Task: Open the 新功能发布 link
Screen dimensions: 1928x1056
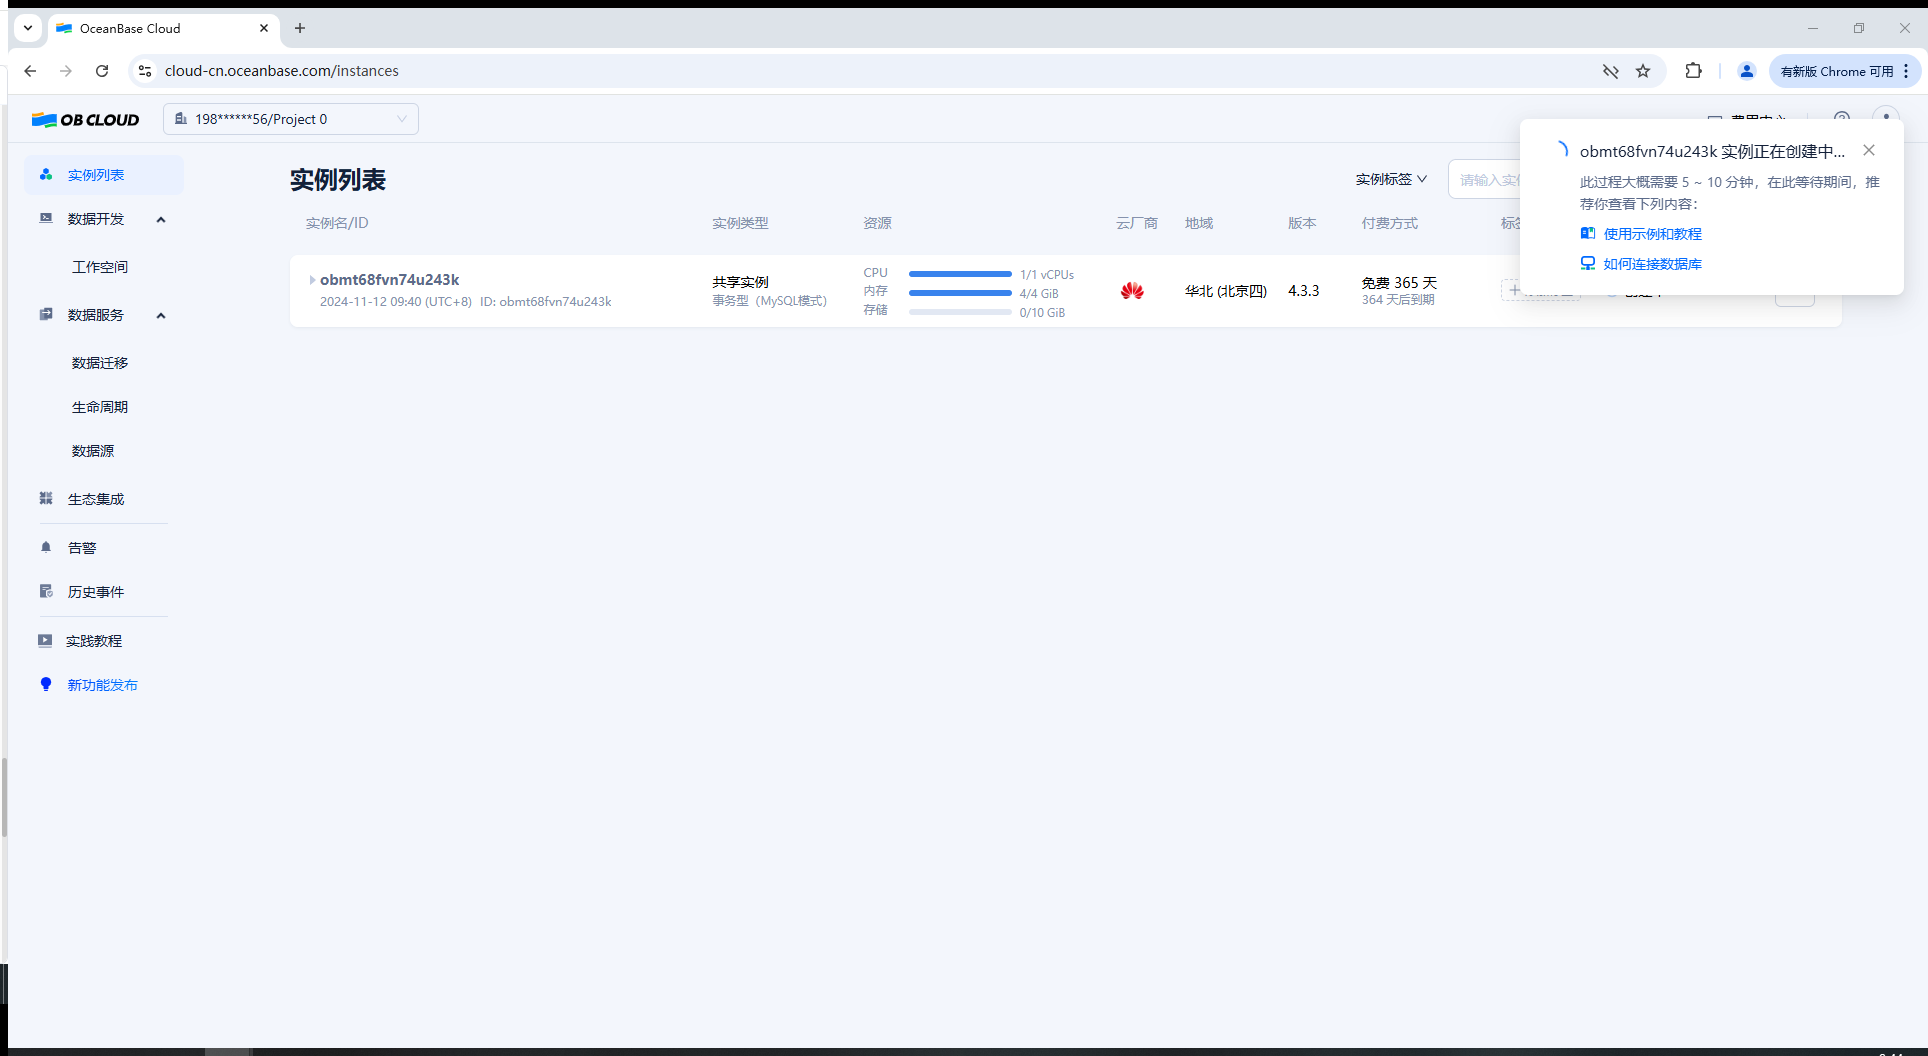Action: point(103,685)
